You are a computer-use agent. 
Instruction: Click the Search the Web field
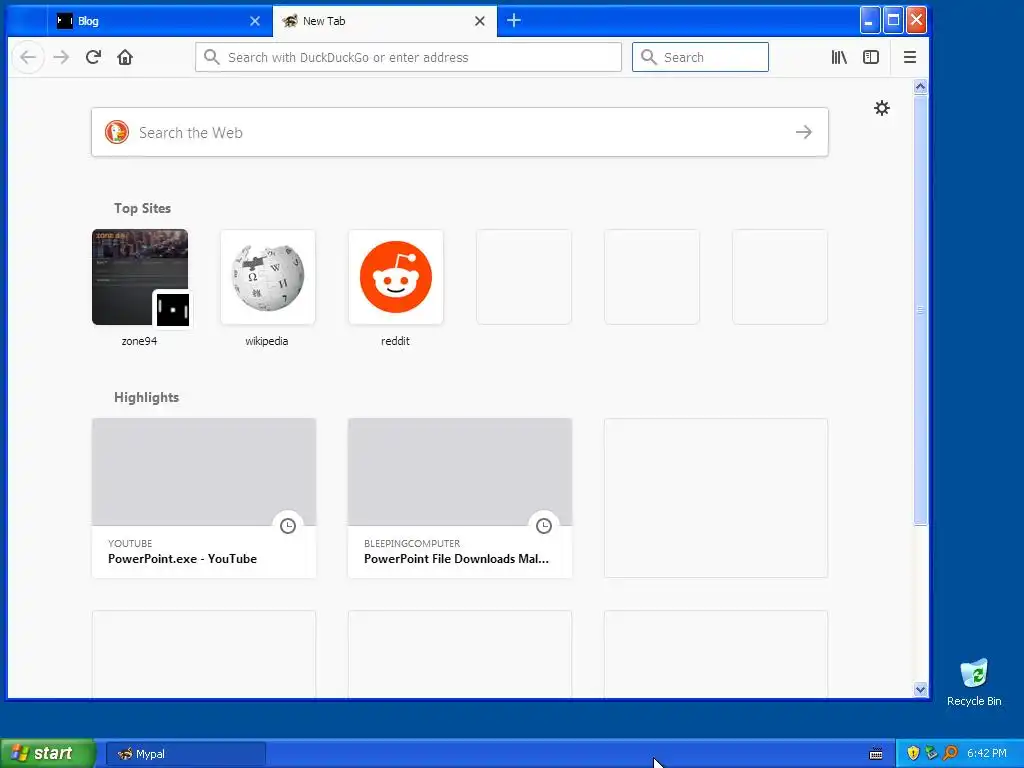460,133
